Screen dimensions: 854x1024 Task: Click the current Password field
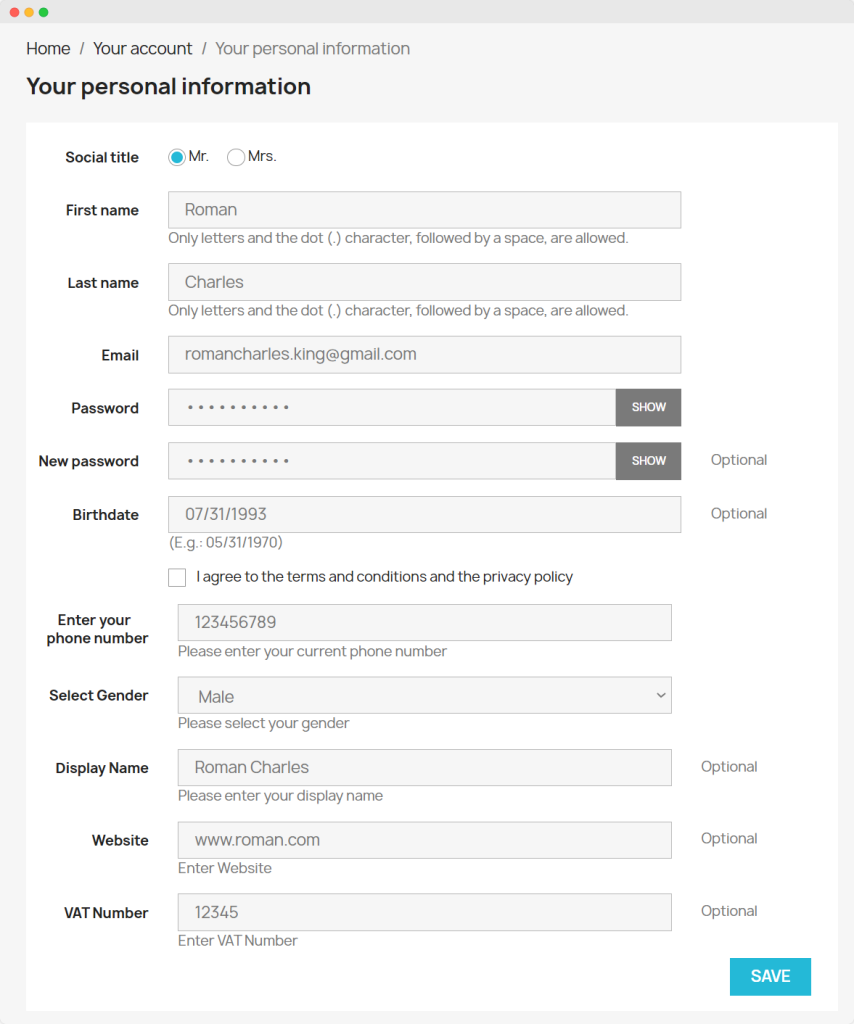point(391,408)
